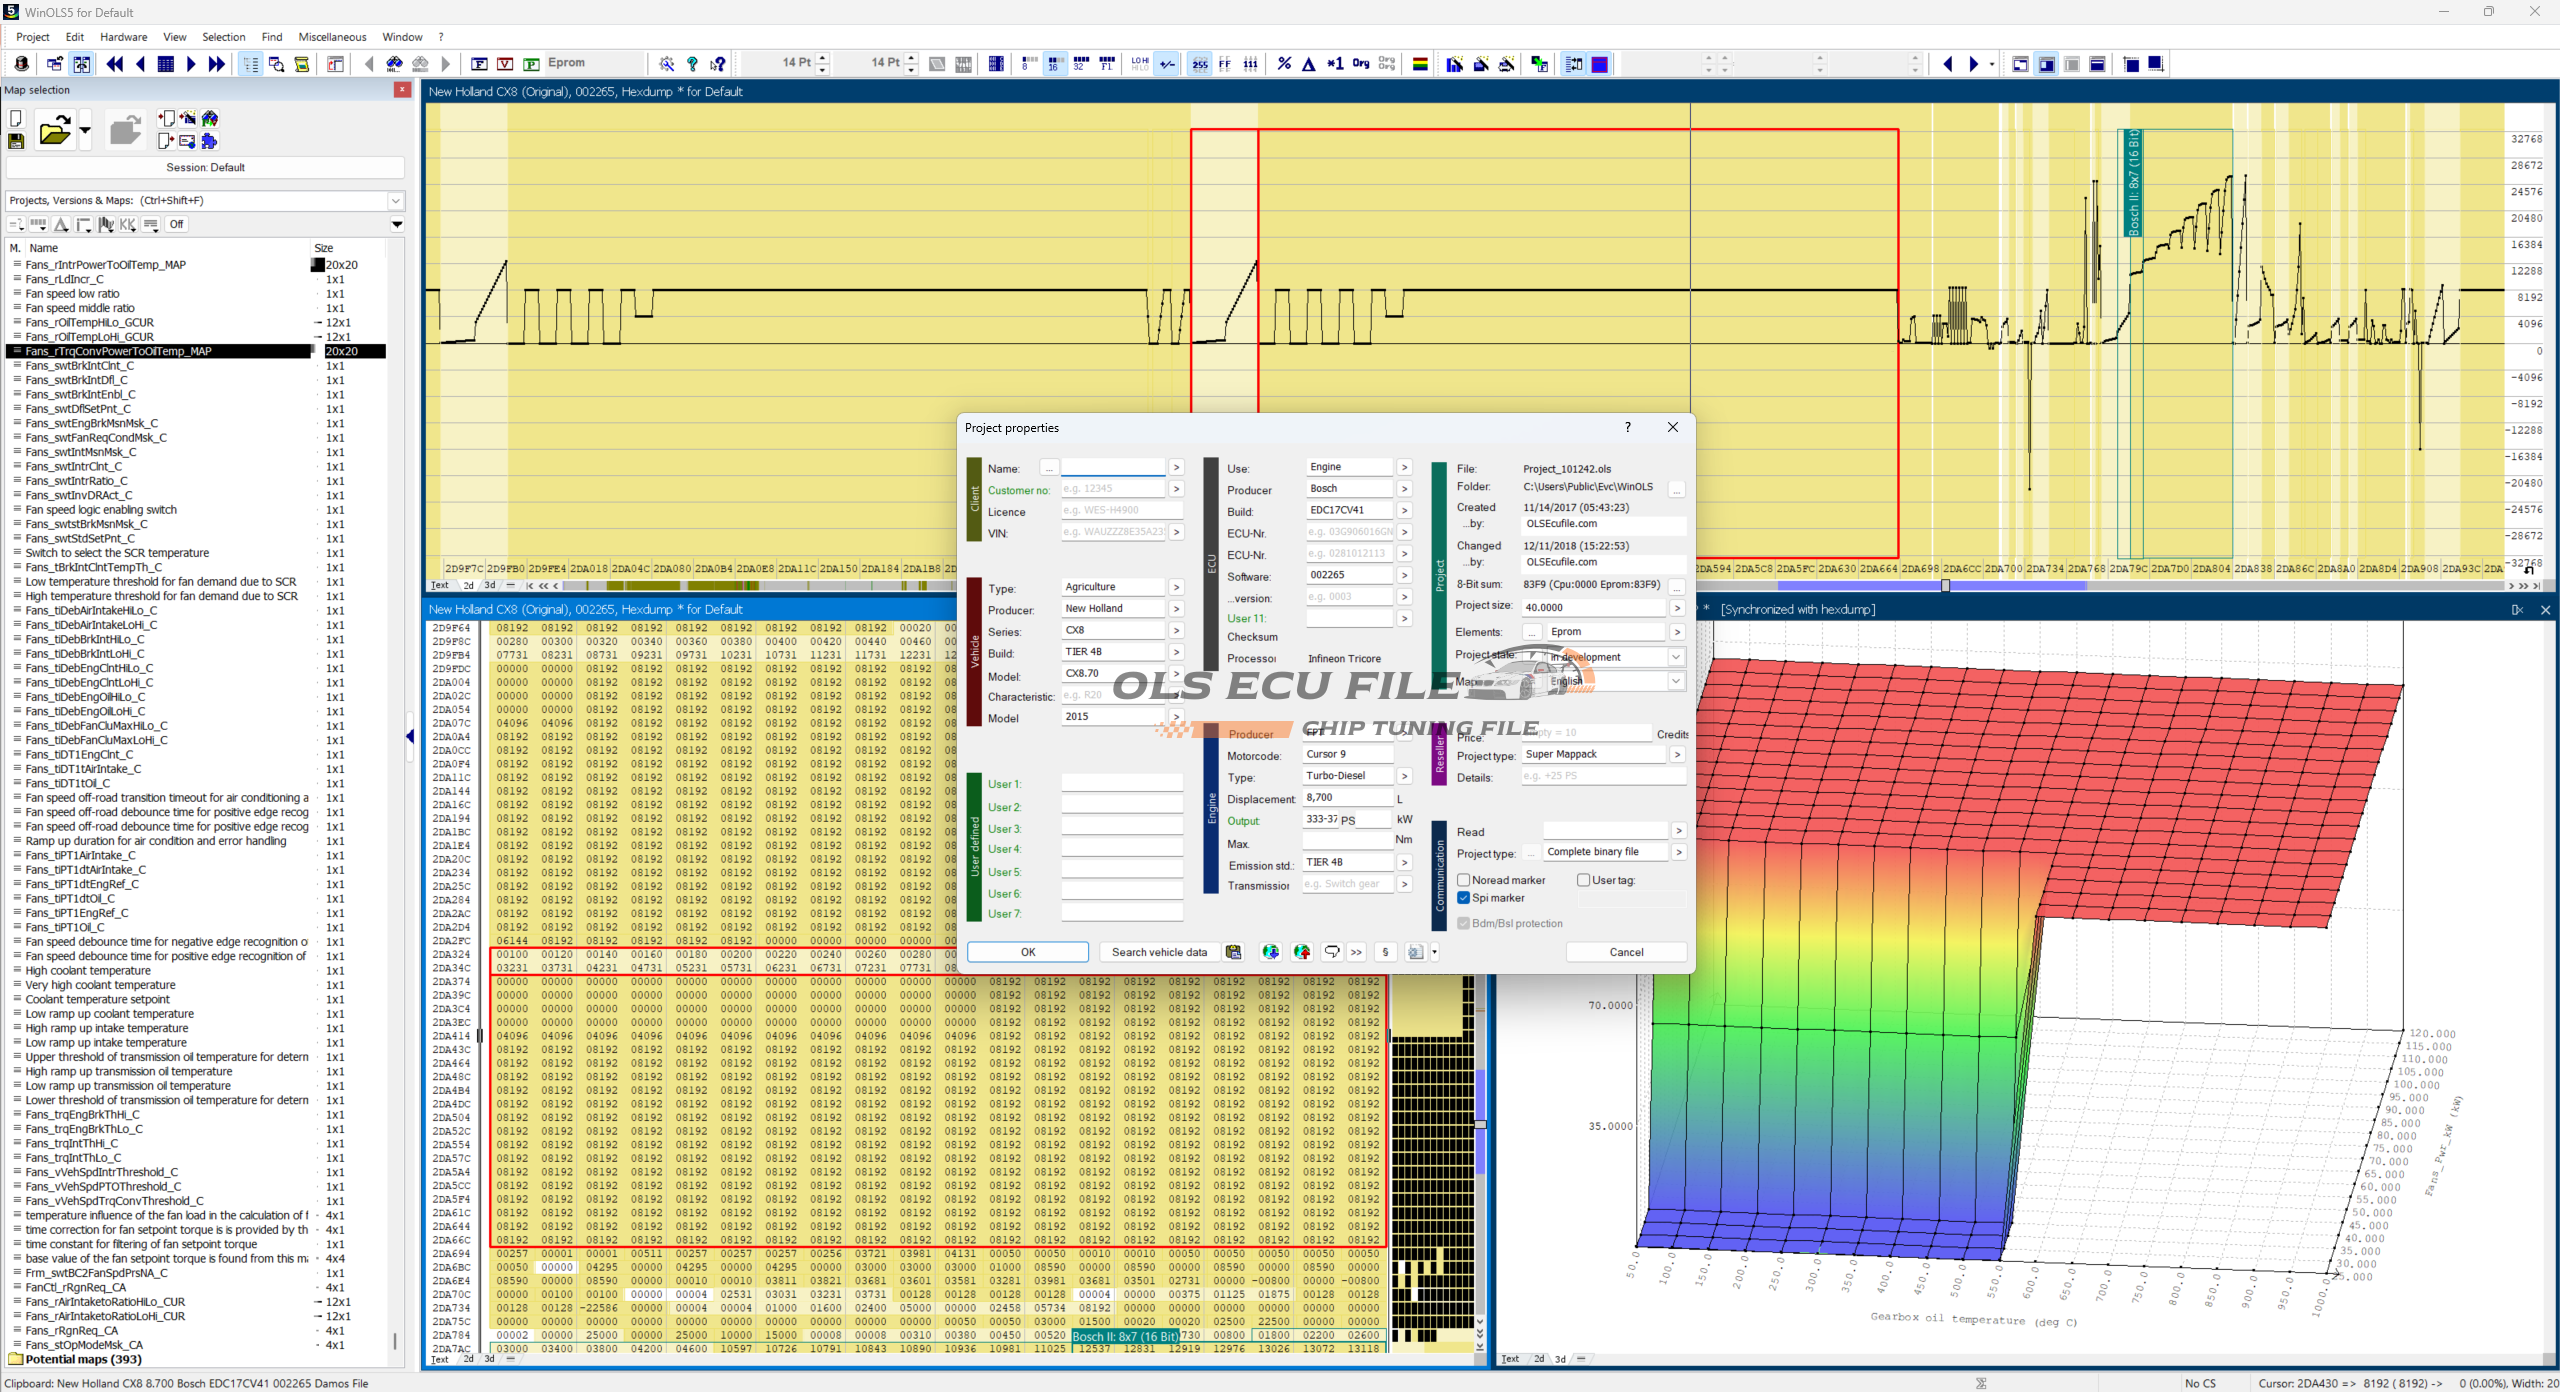Screen dimensions: 2560x1392
Task: Click the percent display toolbar icon
Action: click(x=1284, y=64)
